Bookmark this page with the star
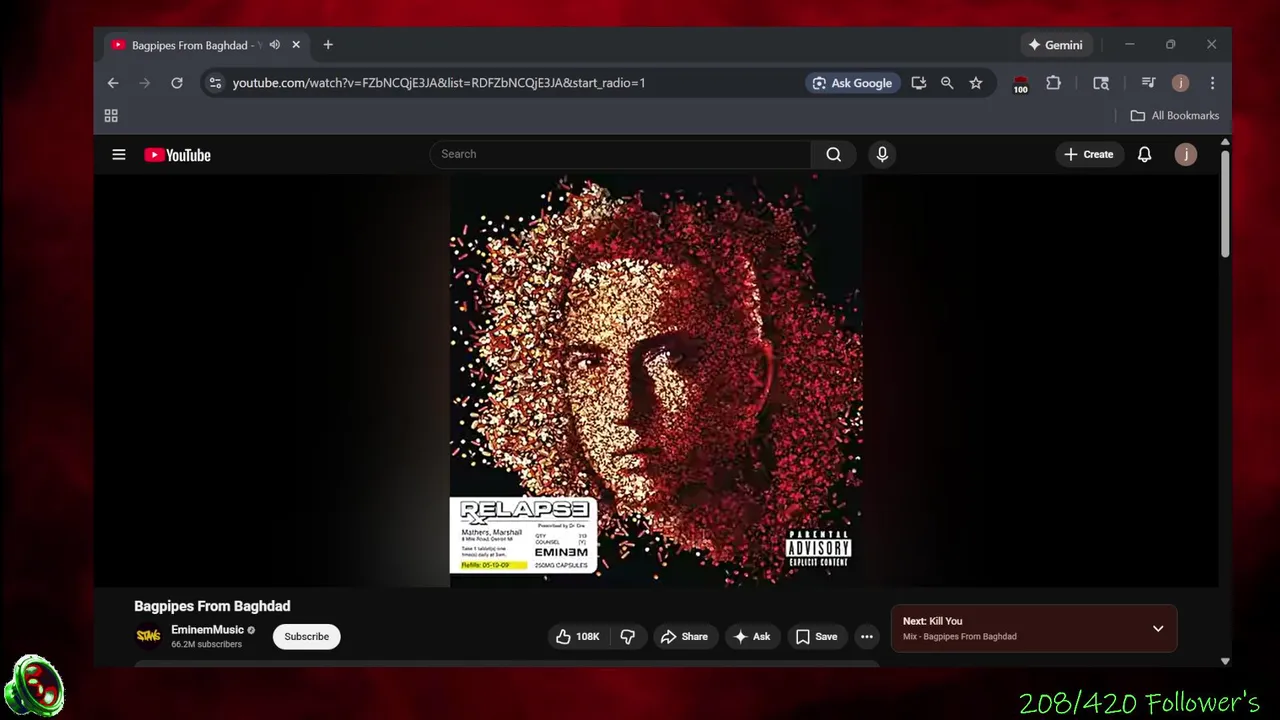1280x720 pixels. click(975, 83)
